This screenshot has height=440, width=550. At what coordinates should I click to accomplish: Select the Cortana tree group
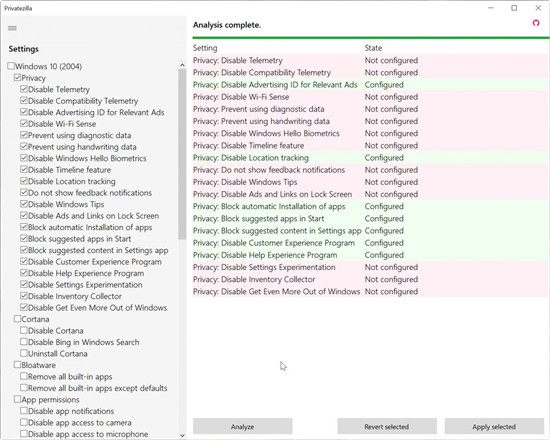tap(35, 319)
